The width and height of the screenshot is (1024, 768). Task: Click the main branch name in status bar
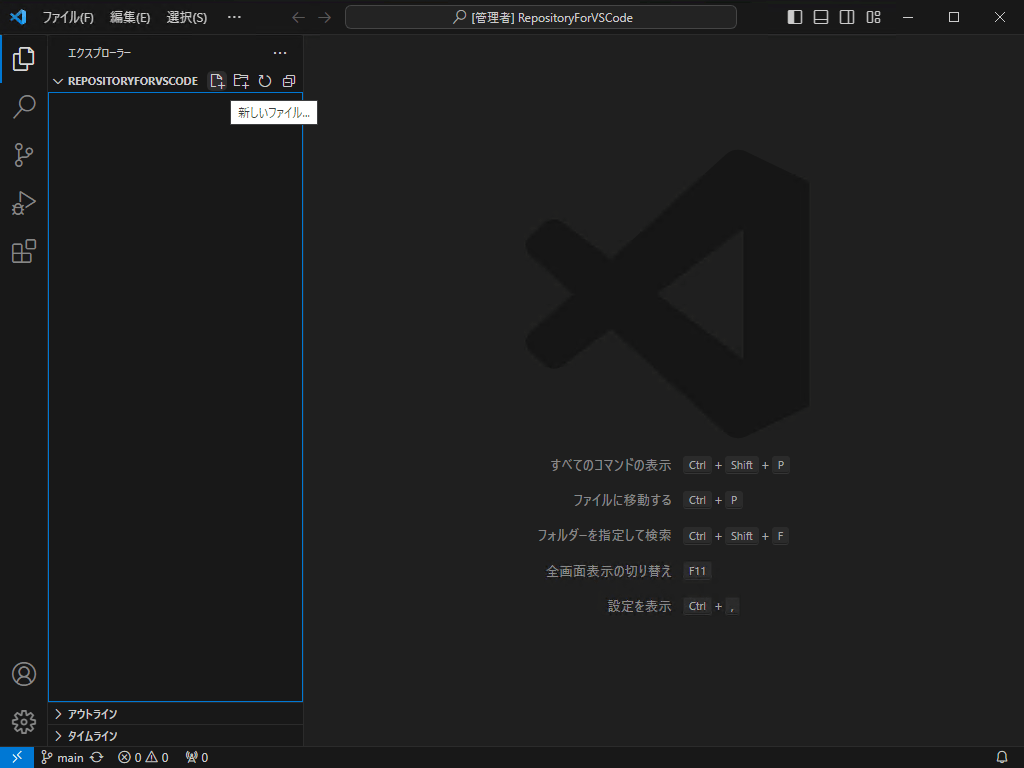[63, 758]
